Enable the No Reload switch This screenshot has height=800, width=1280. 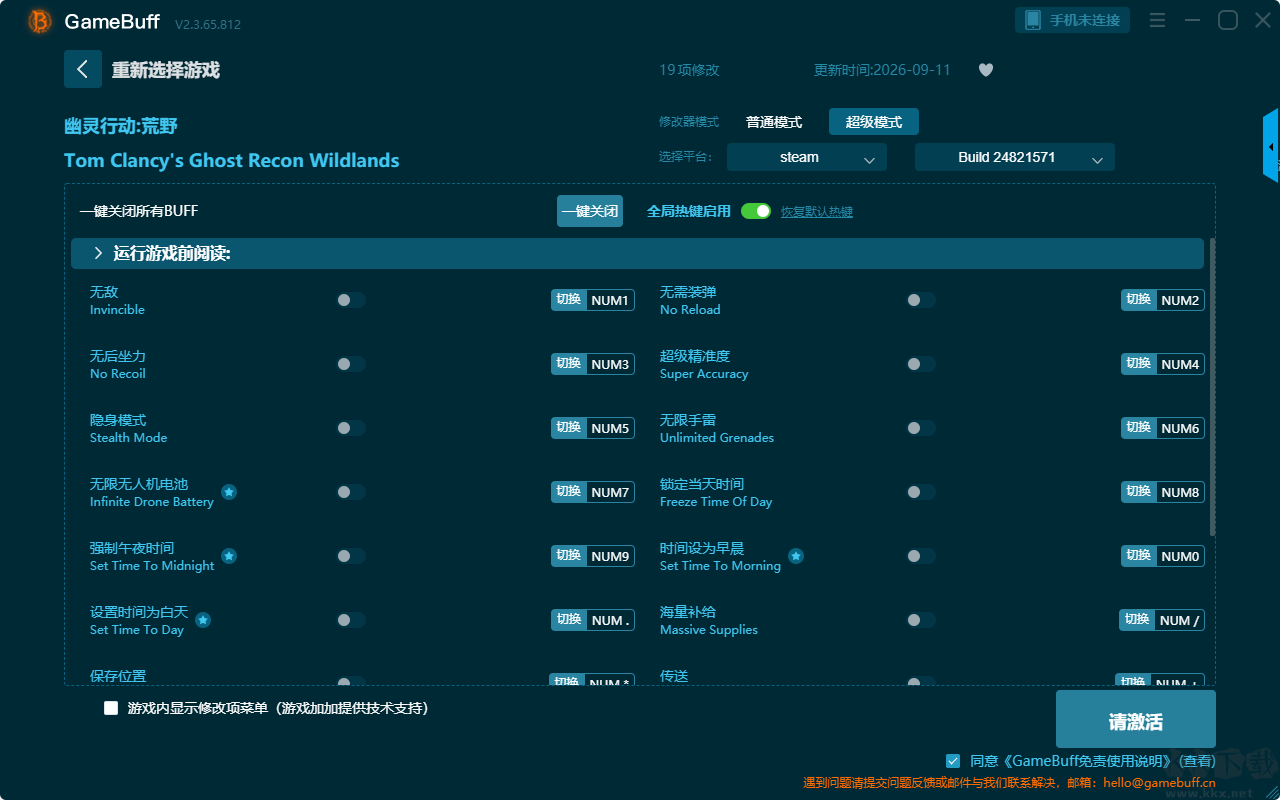[921, 300]
